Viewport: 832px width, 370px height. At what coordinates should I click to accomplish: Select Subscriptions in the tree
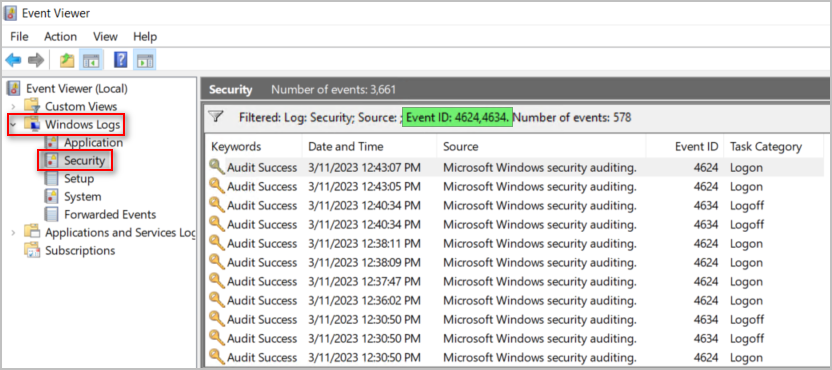click(x=80, y=250)
